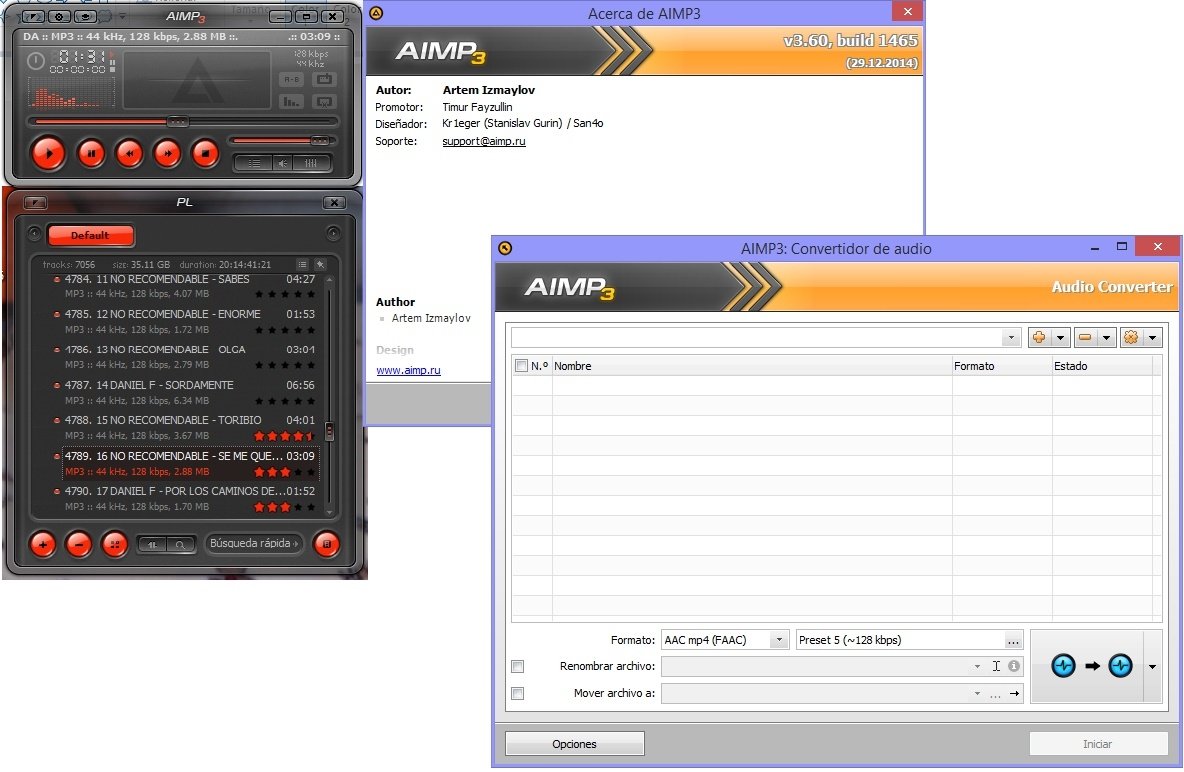Stop the current track
Viewport: 1184px width, 772px height.
[x=204, y=153]
